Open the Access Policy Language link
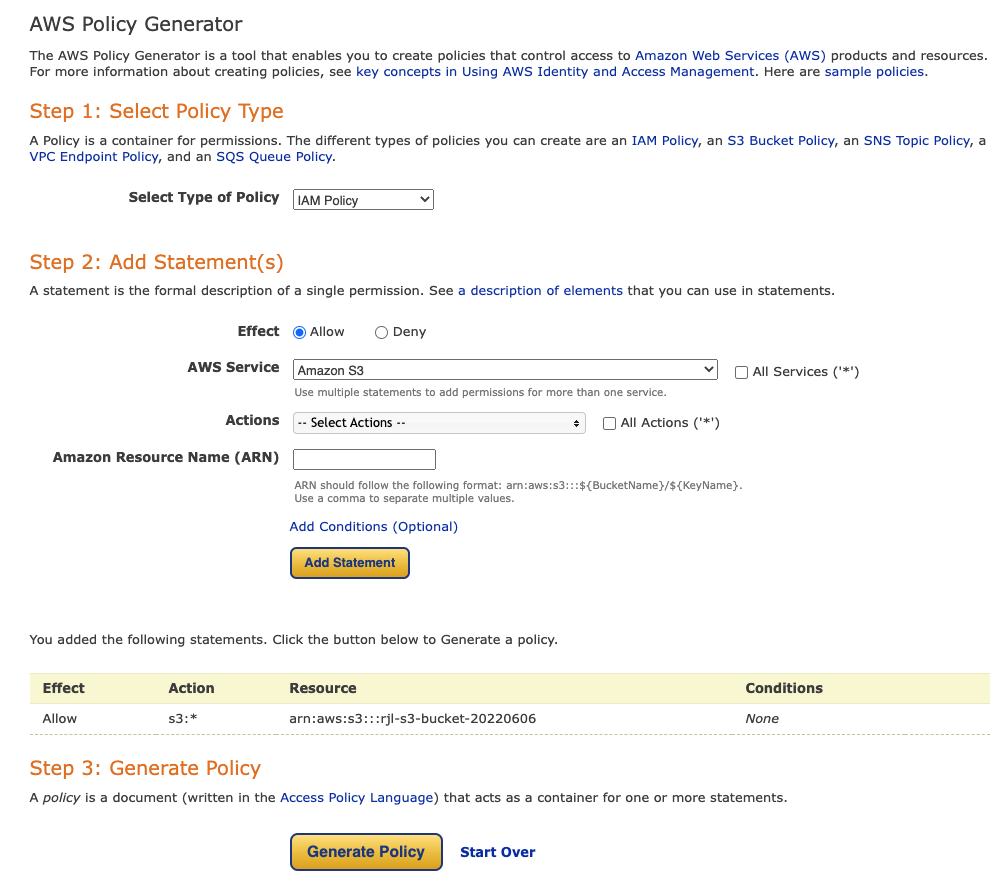 point(355,797)
